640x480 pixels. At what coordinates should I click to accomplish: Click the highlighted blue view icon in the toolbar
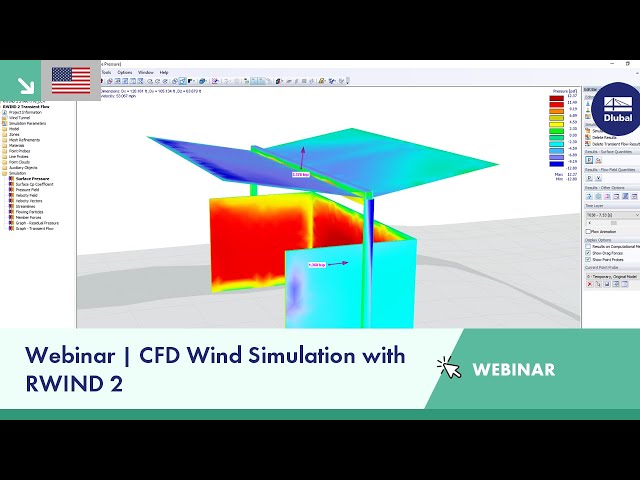(x=182, y=81)
